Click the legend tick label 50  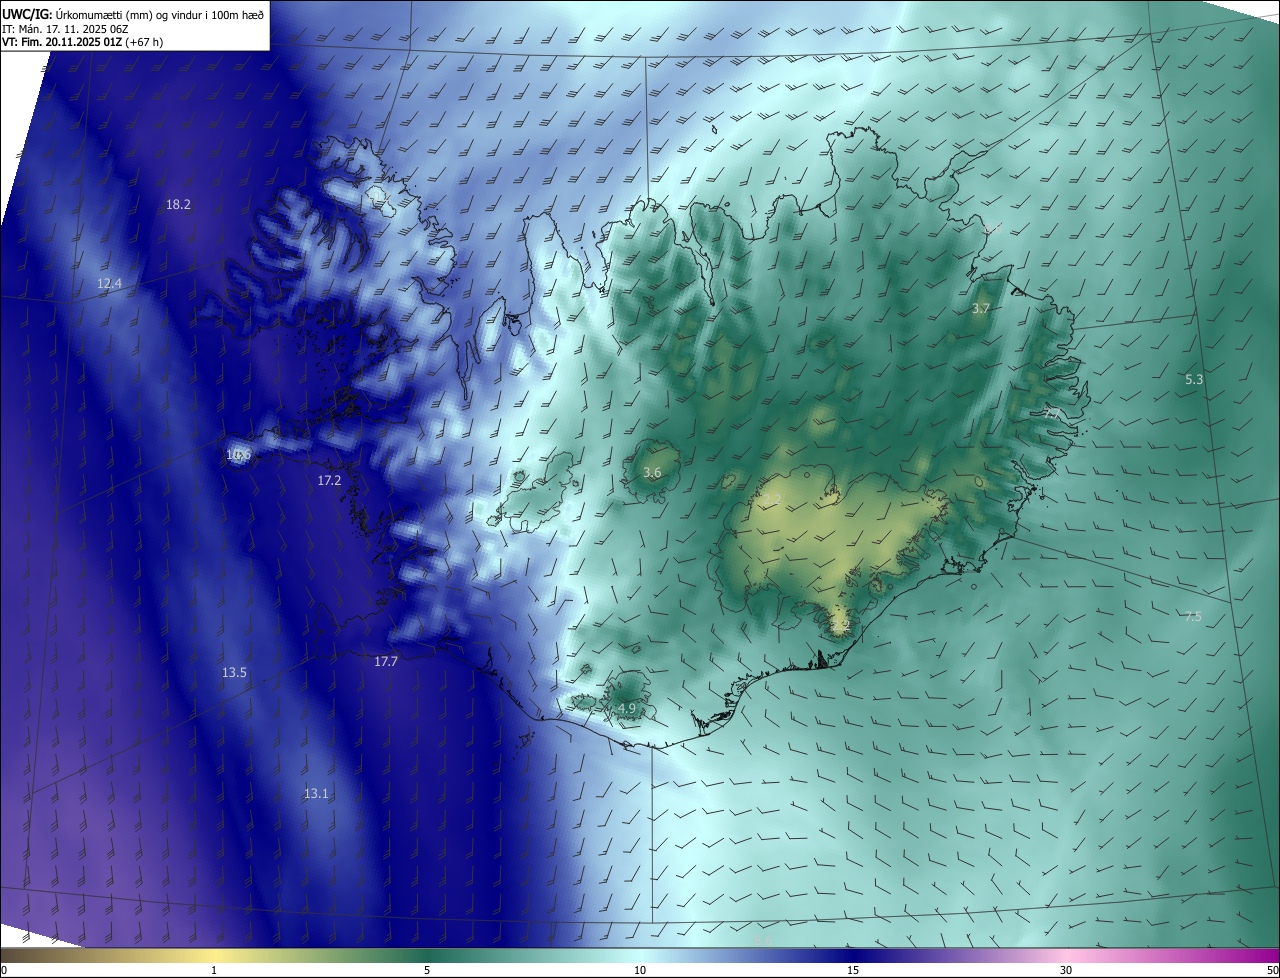pyautogui.click(x=1272, y=971)
